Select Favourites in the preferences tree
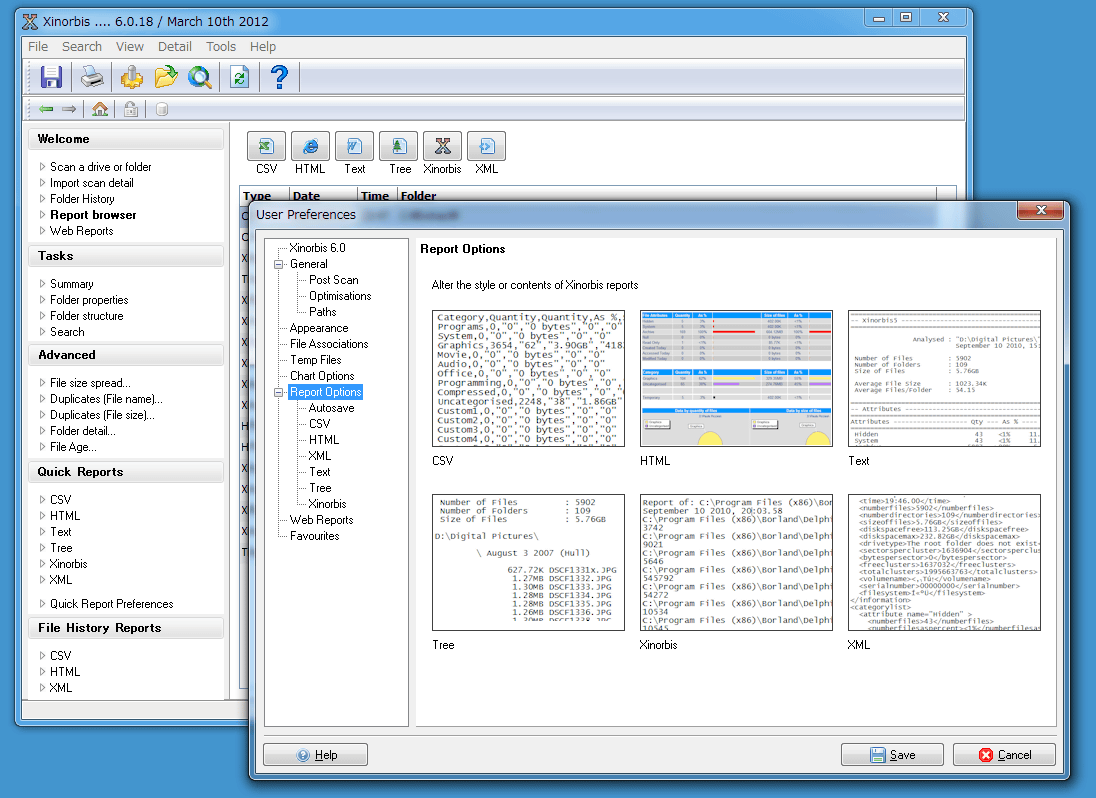 click(315, 537)
